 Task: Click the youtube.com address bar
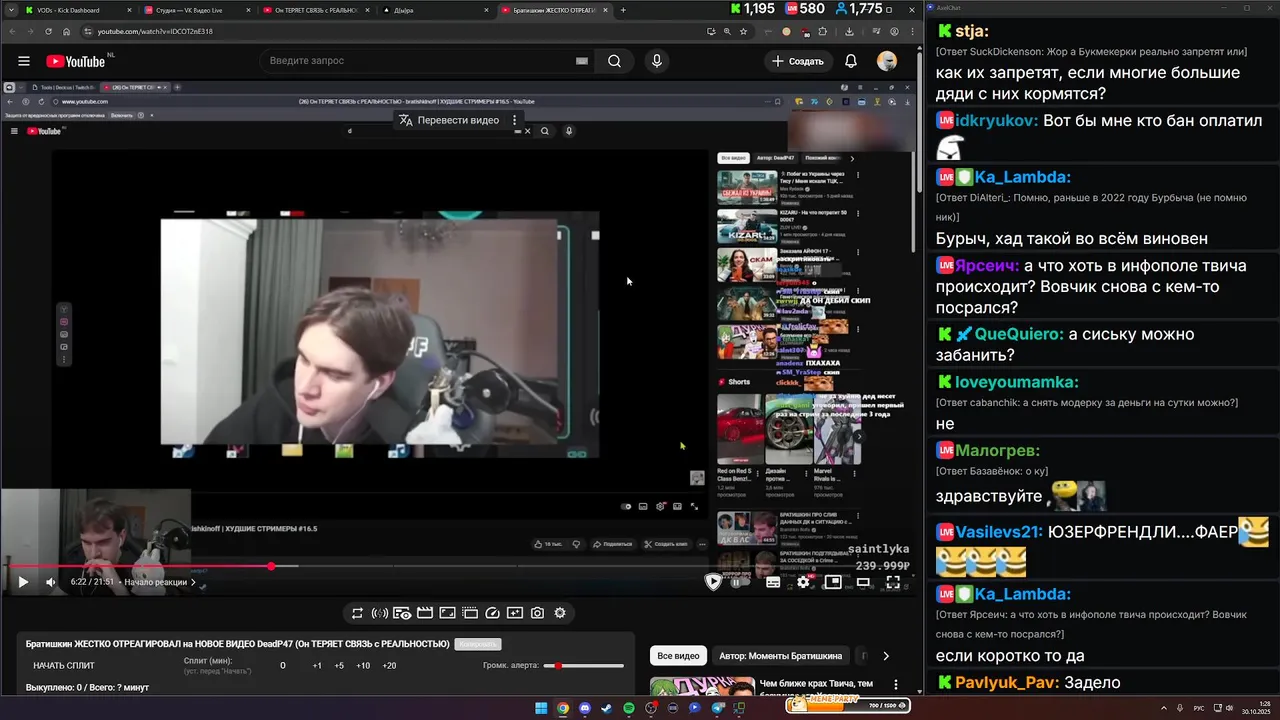[390, 31]
